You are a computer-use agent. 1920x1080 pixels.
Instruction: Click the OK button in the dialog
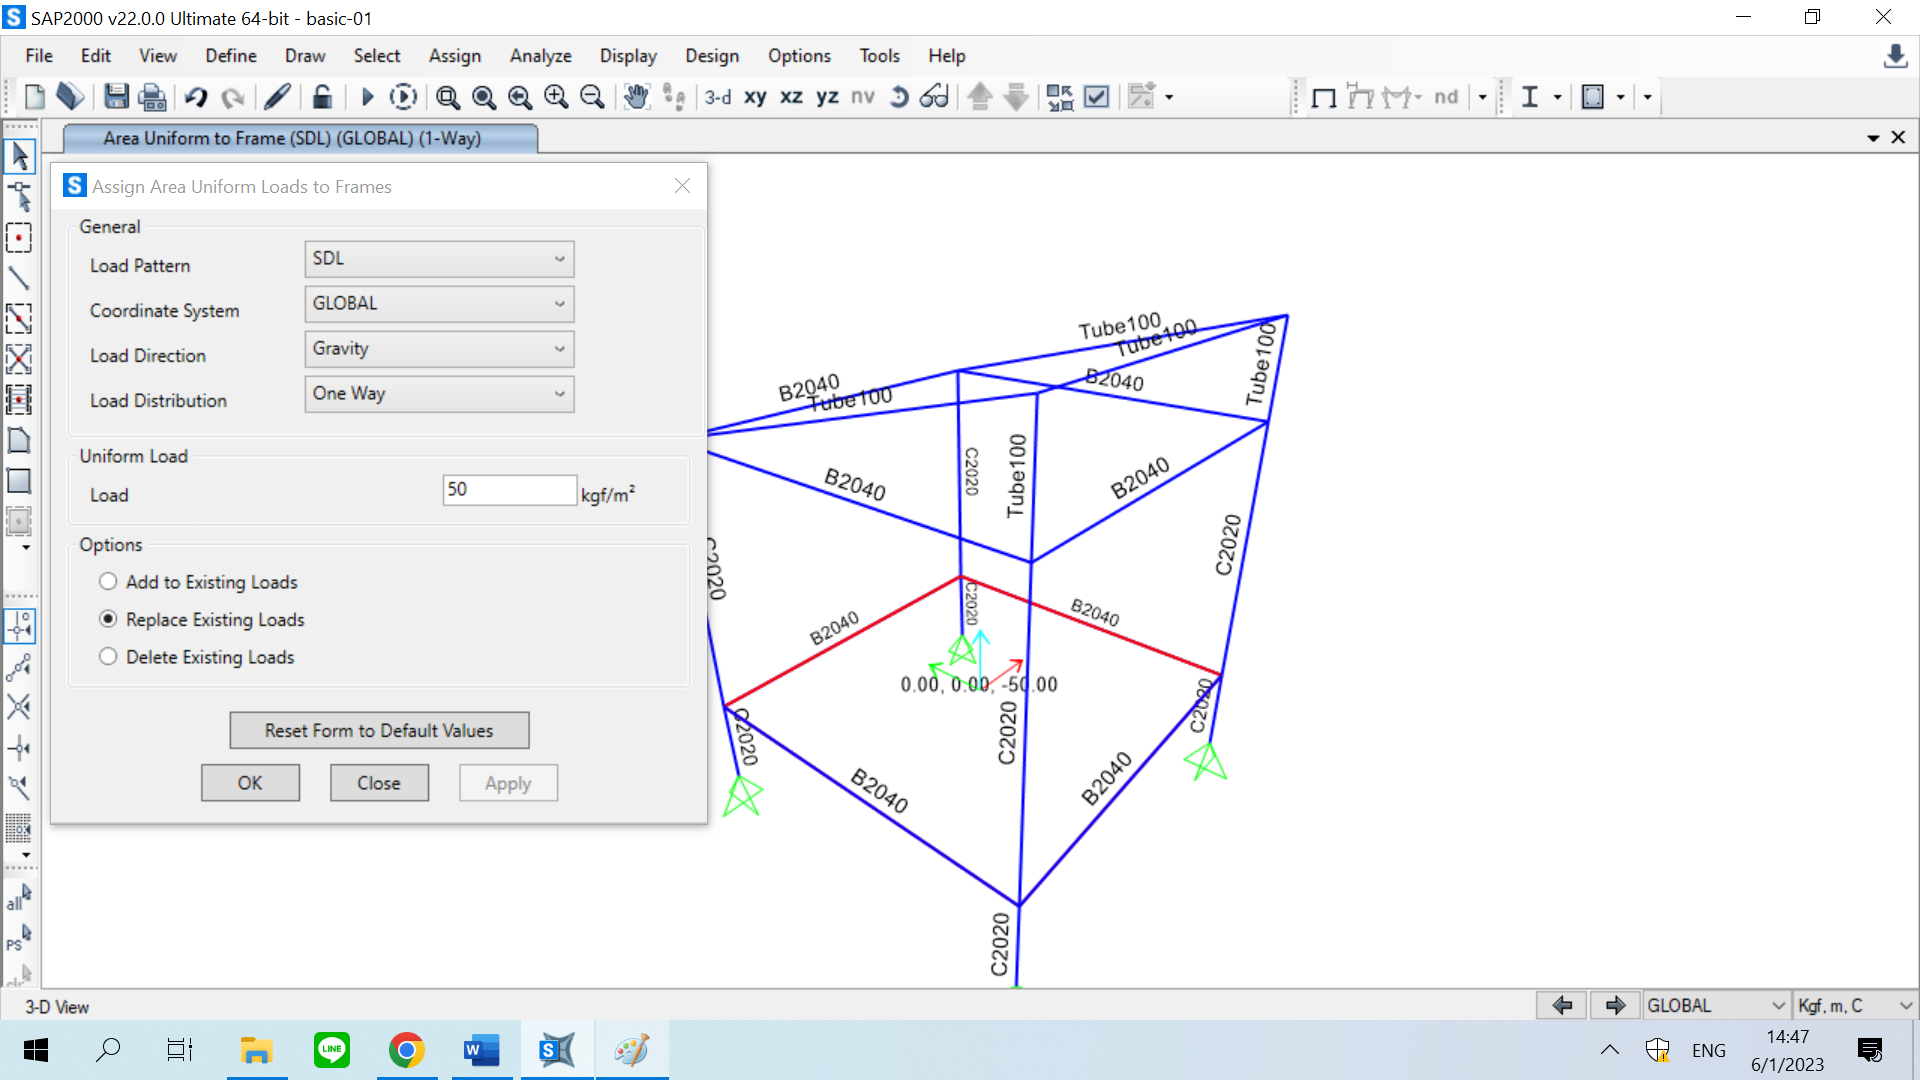pos(250,783)
